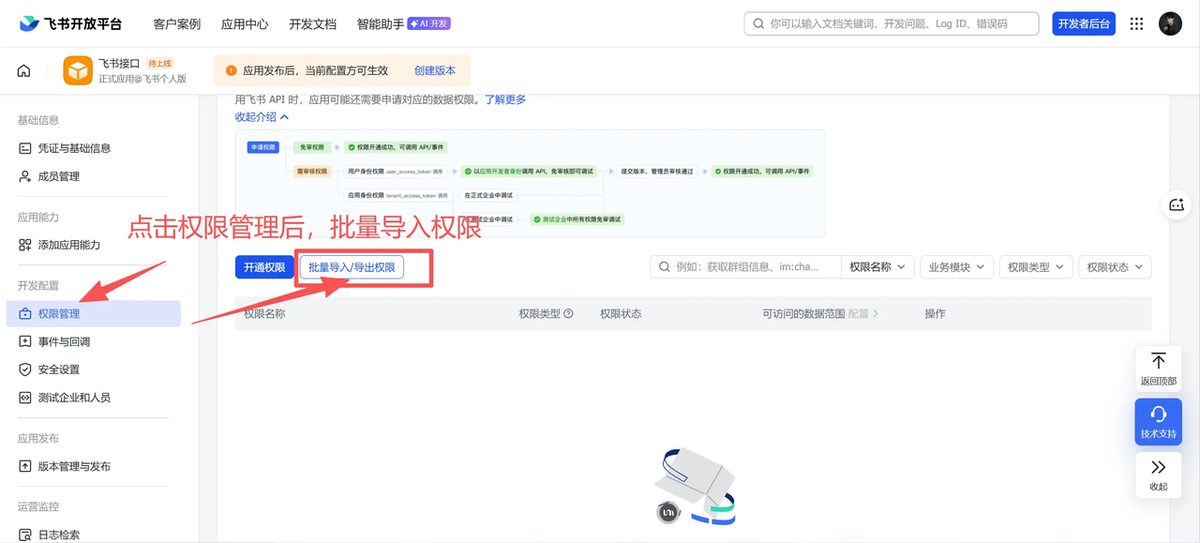Open 智能助手 in top navigation
This screenshot has height=543, width=1200.
pyautogui.click(x=380, y=24)
